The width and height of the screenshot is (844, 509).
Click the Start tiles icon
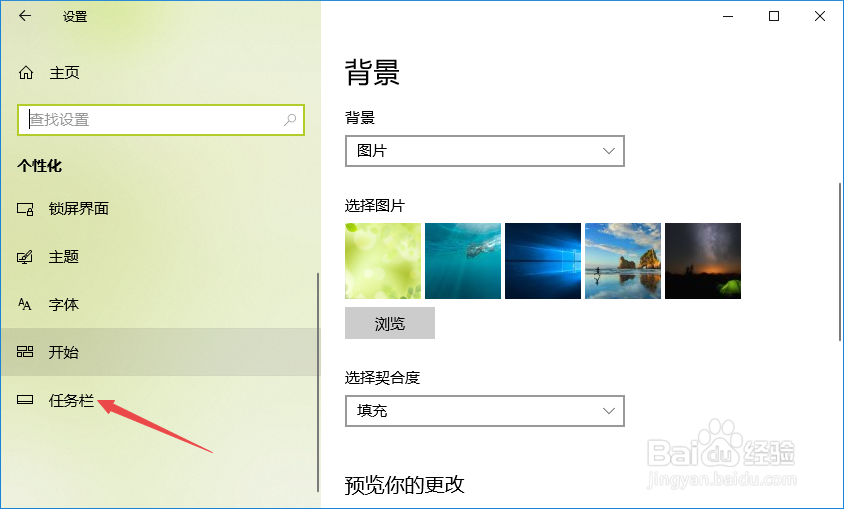click(25, 352)
